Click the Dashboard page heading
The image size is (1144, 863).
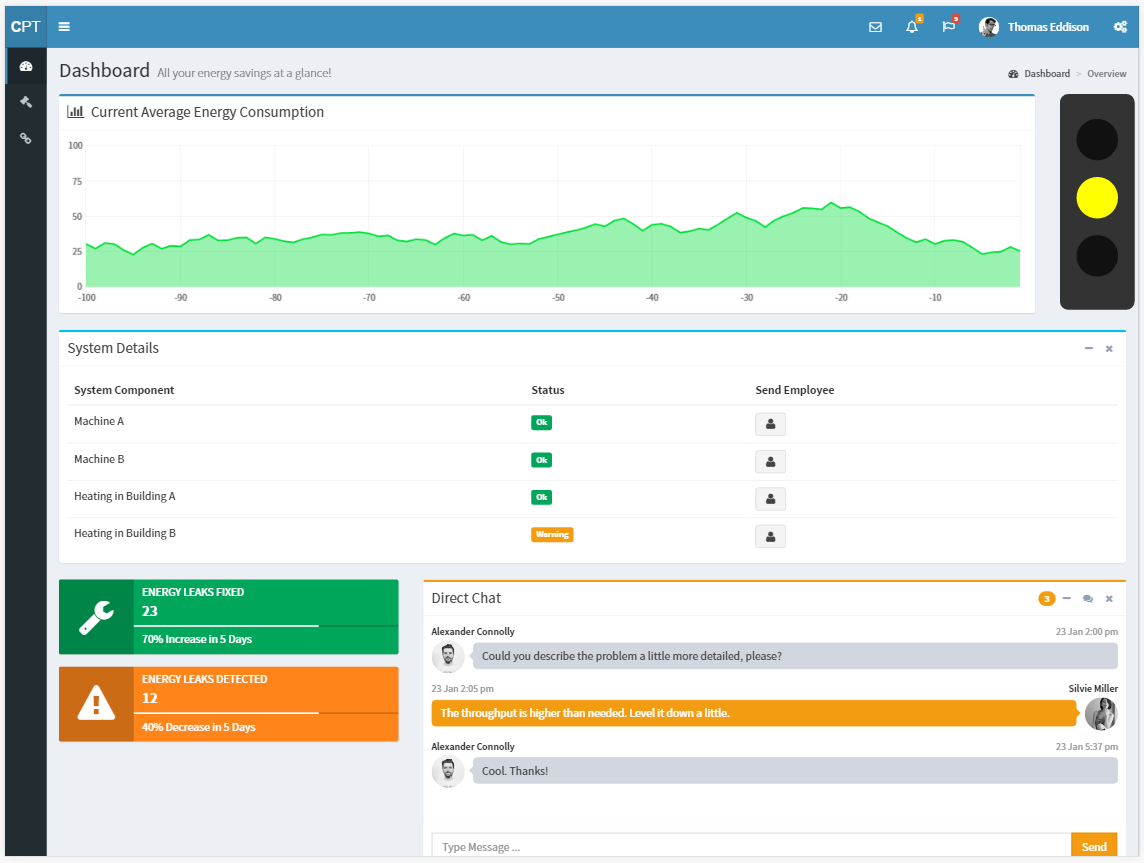point(104,71)
